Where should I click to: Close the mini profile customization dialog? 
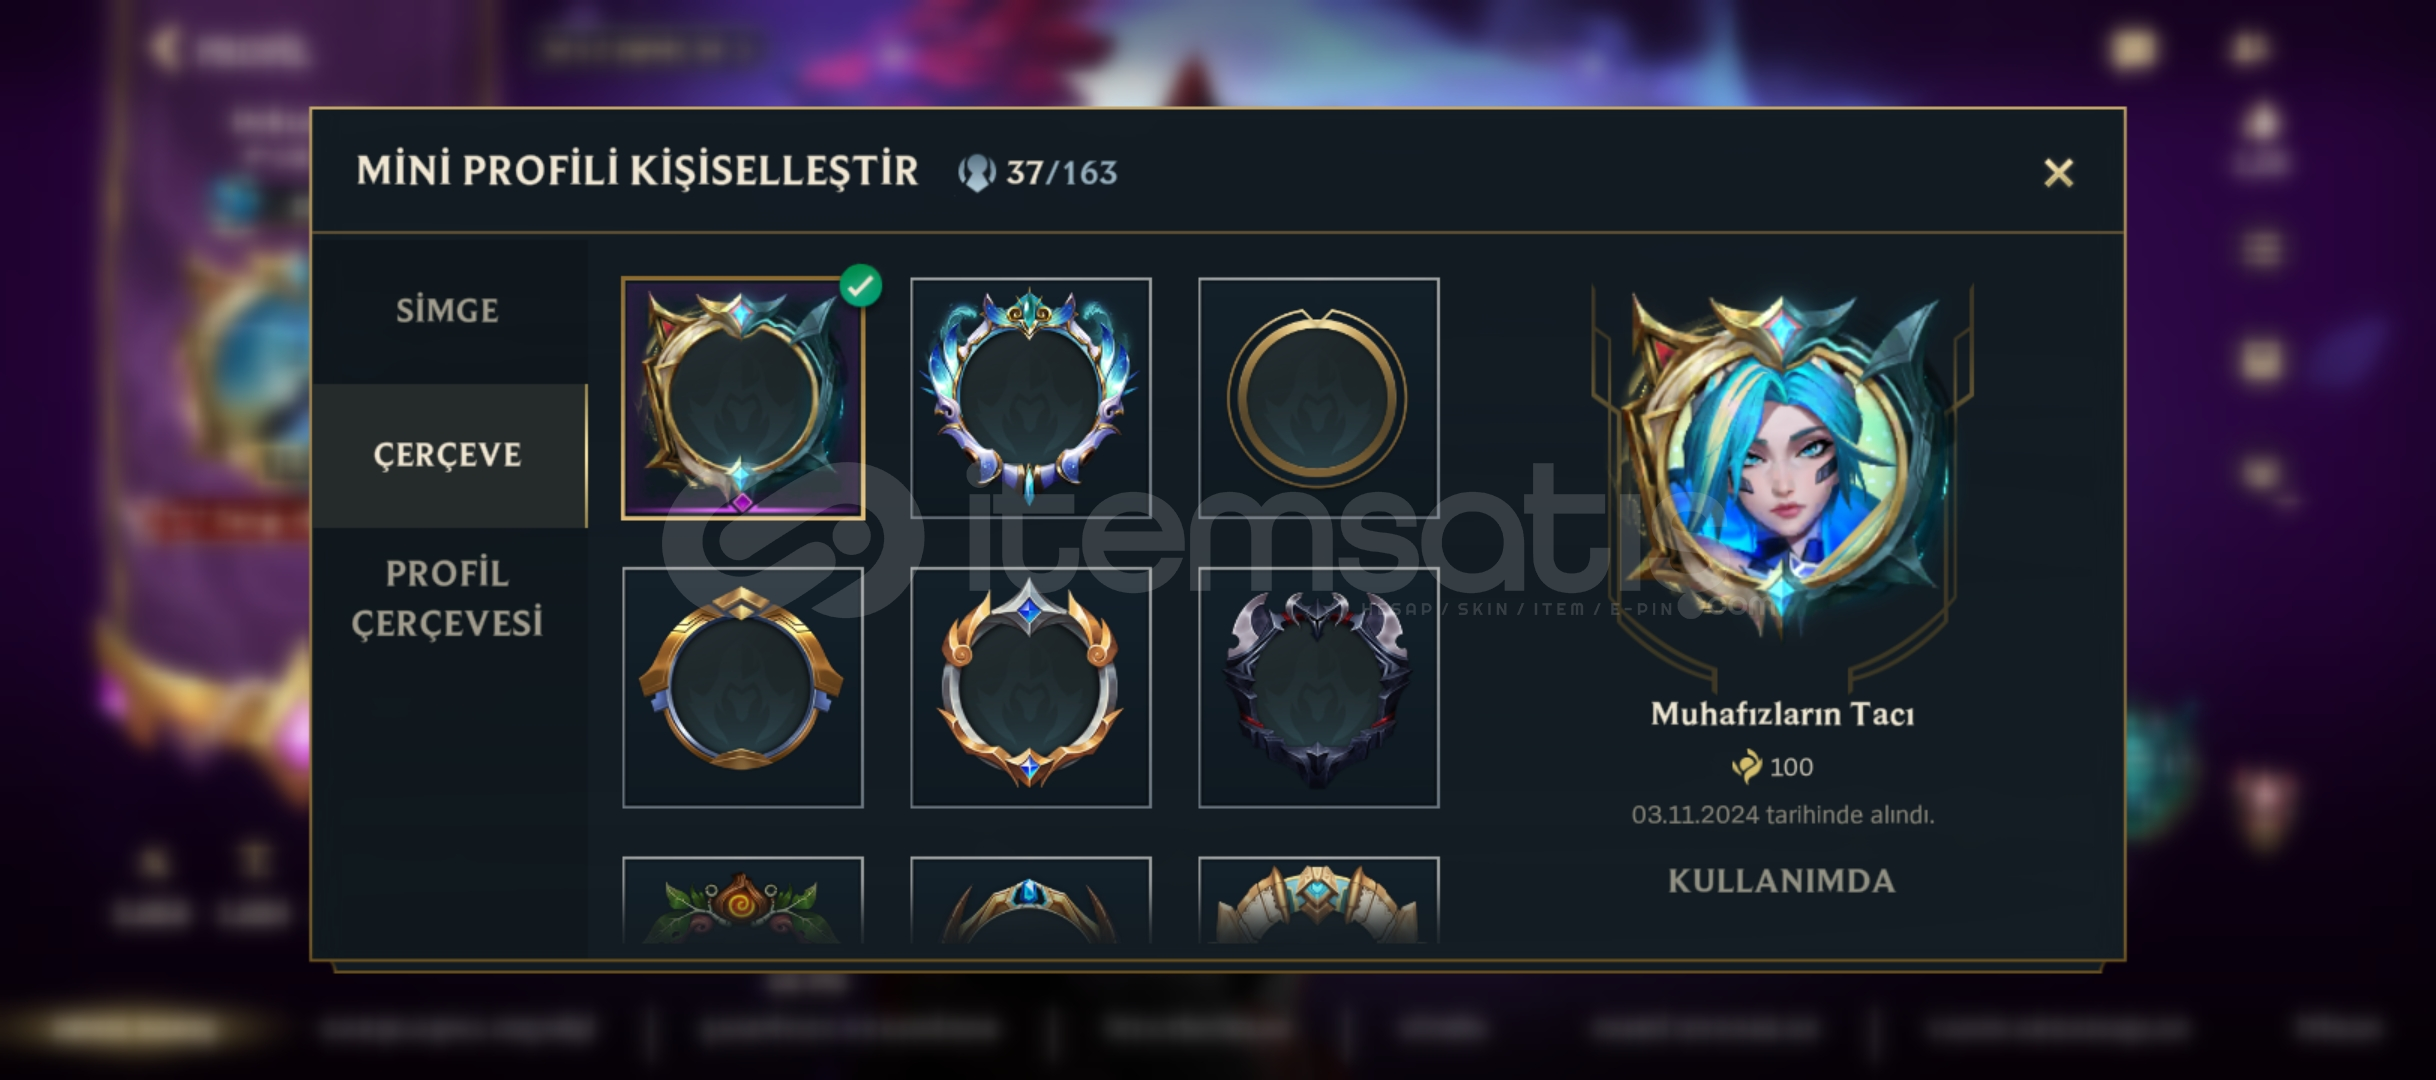pyautogui.click(x=2058, y=173)
